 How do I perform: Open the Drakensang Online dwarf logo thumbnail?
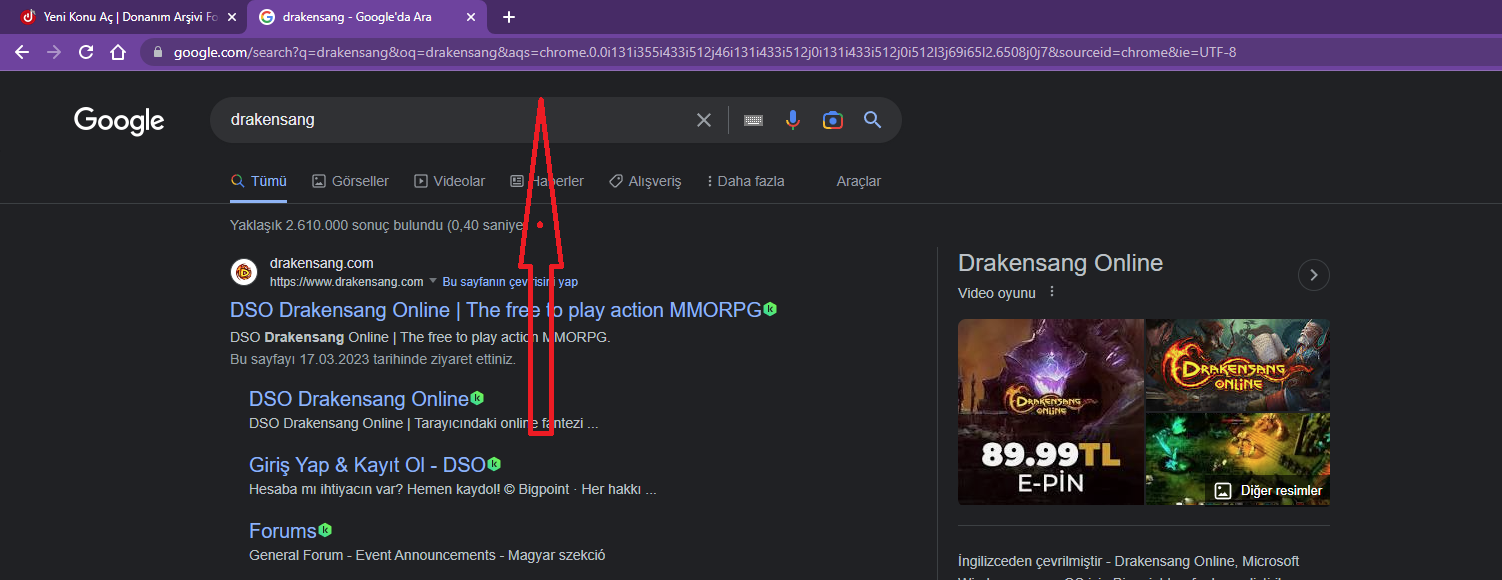[1238, 365]
